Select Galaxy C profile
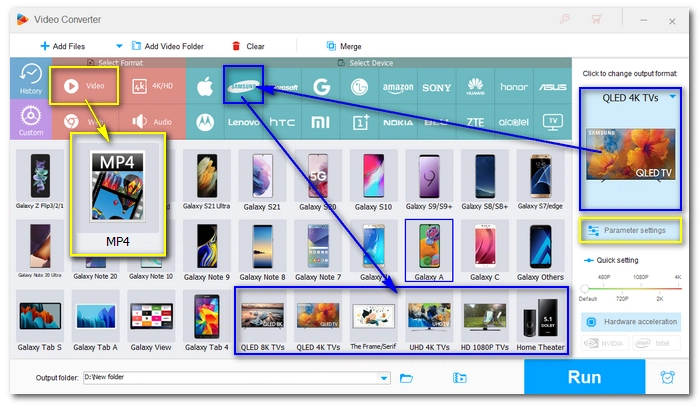 pos(484,251)
